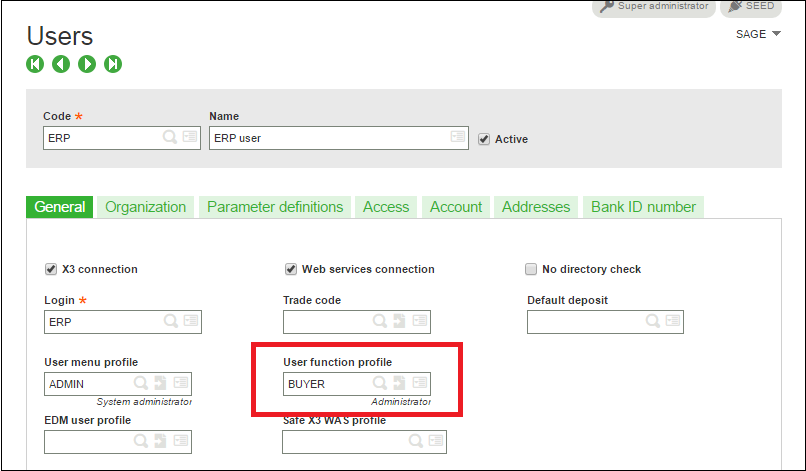The image size is (806, 471).
Task: Click actions icon in EDM user profile
Action: point(180,440)
